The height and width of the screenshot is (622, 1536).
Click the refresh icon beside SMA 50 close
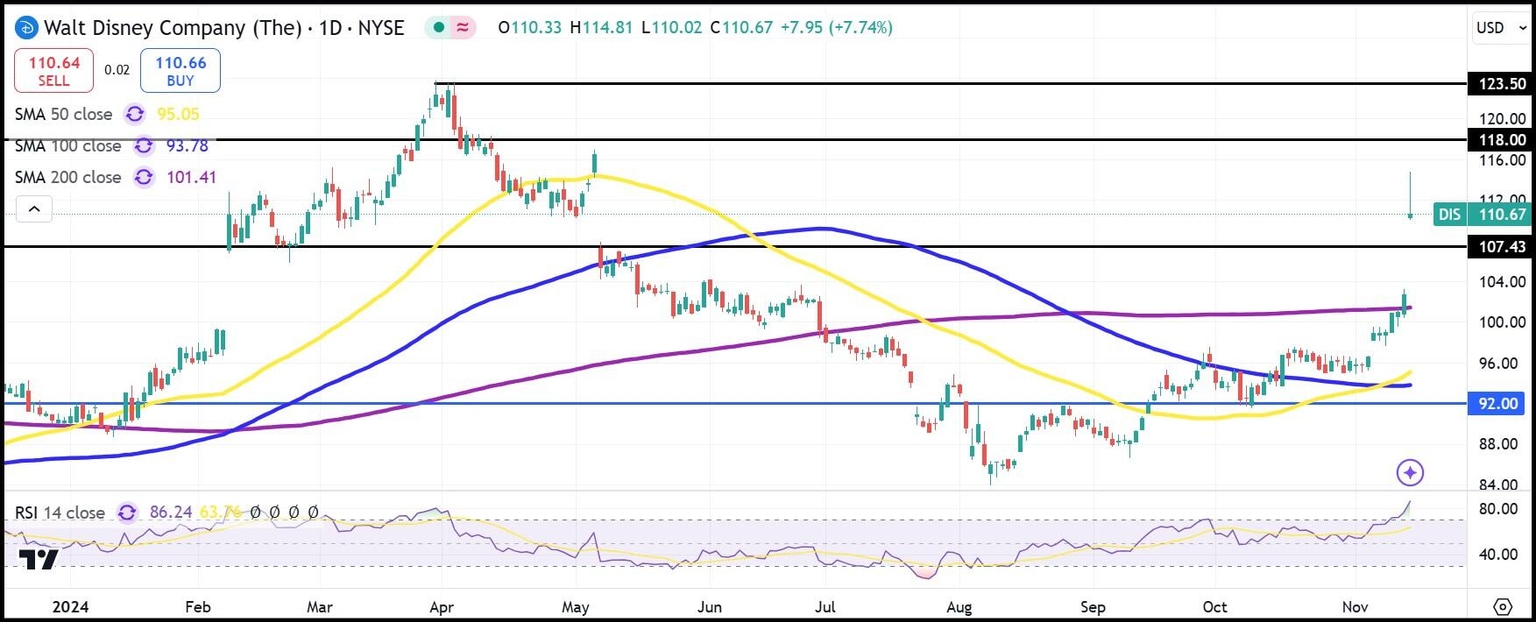(x=133, y=114)
